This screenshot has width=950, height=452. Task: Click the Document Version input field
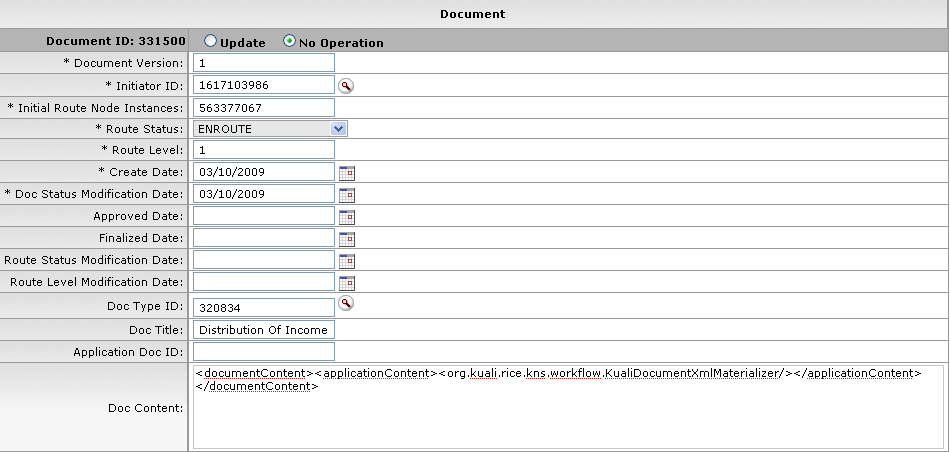coord(263,63)
